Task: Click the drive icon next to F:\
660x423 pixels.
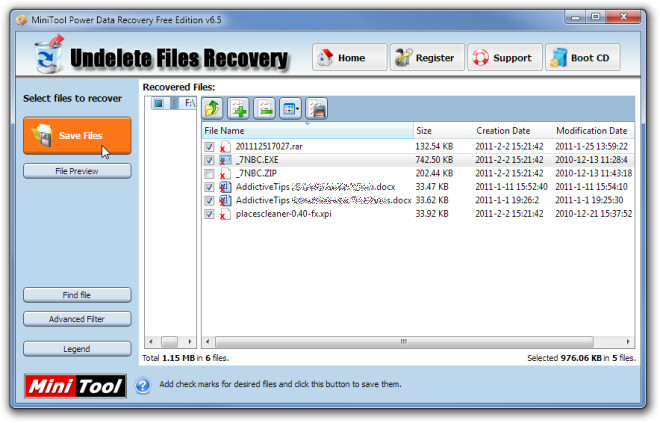Action: point(174,103)
